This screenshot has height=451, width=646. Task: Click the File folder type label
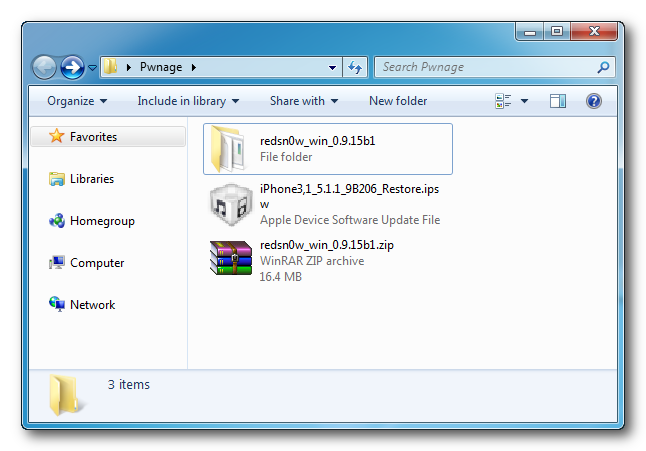tap(286, 157)
